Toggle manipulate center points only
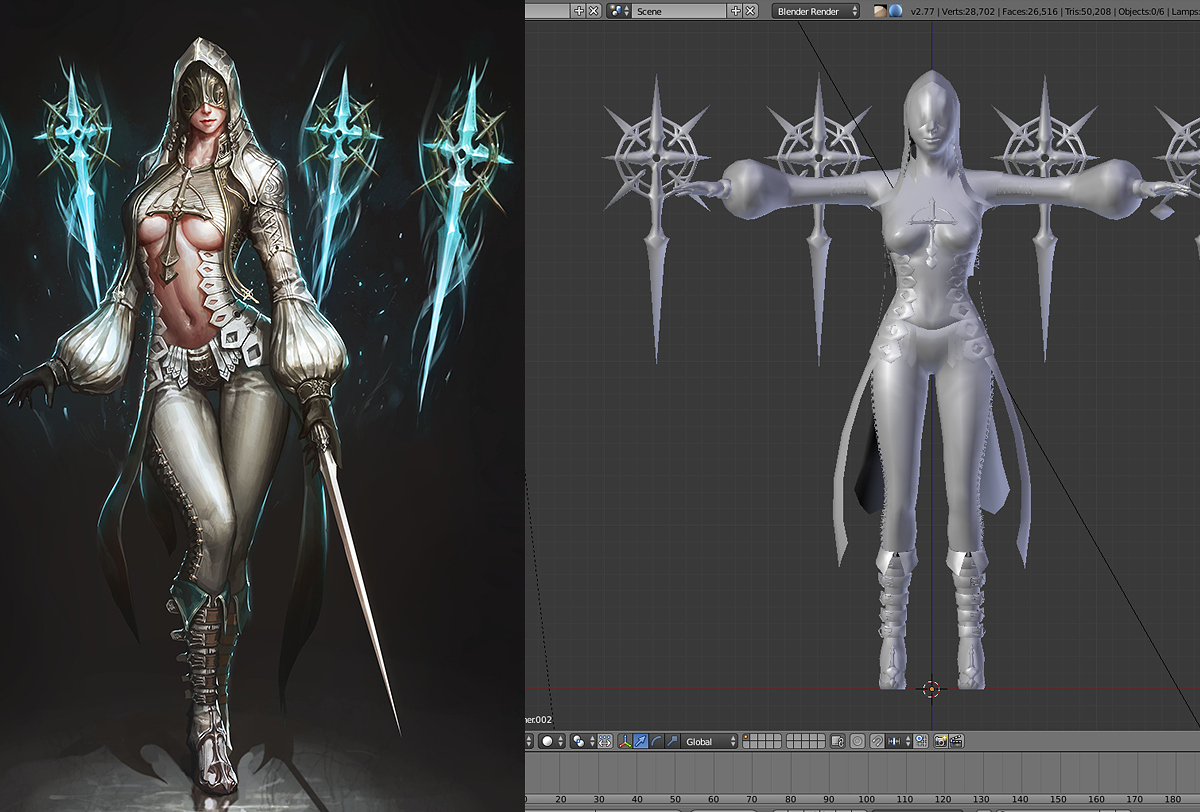 [605, 741]
